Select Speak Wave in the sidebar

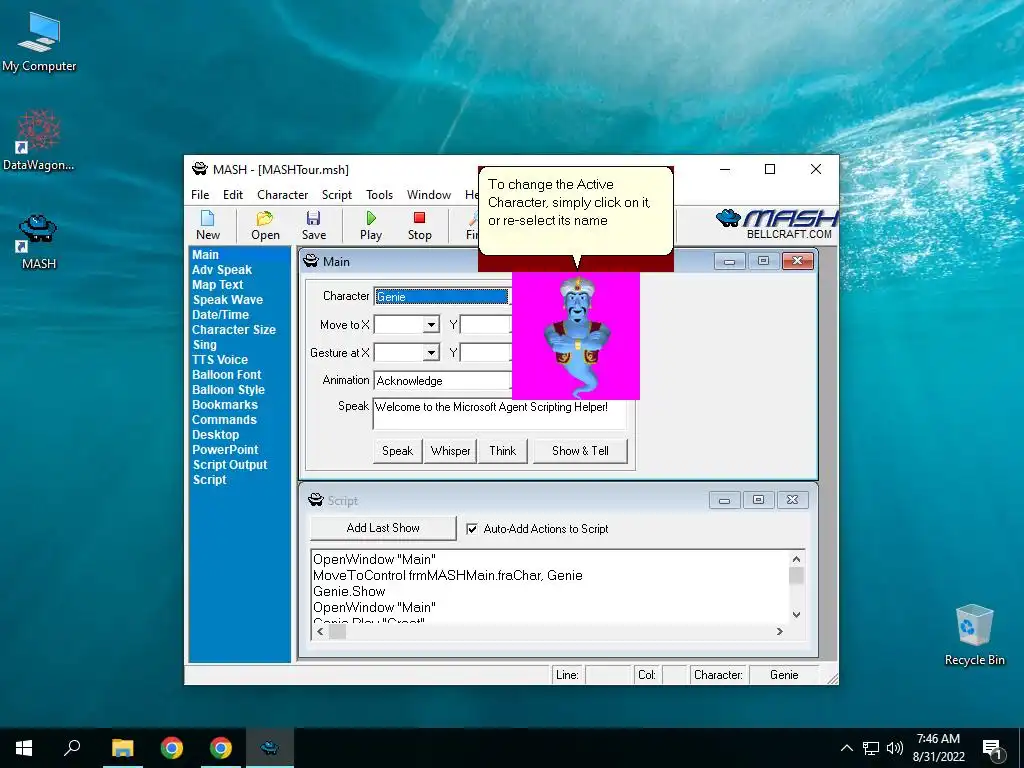(227, 300)
